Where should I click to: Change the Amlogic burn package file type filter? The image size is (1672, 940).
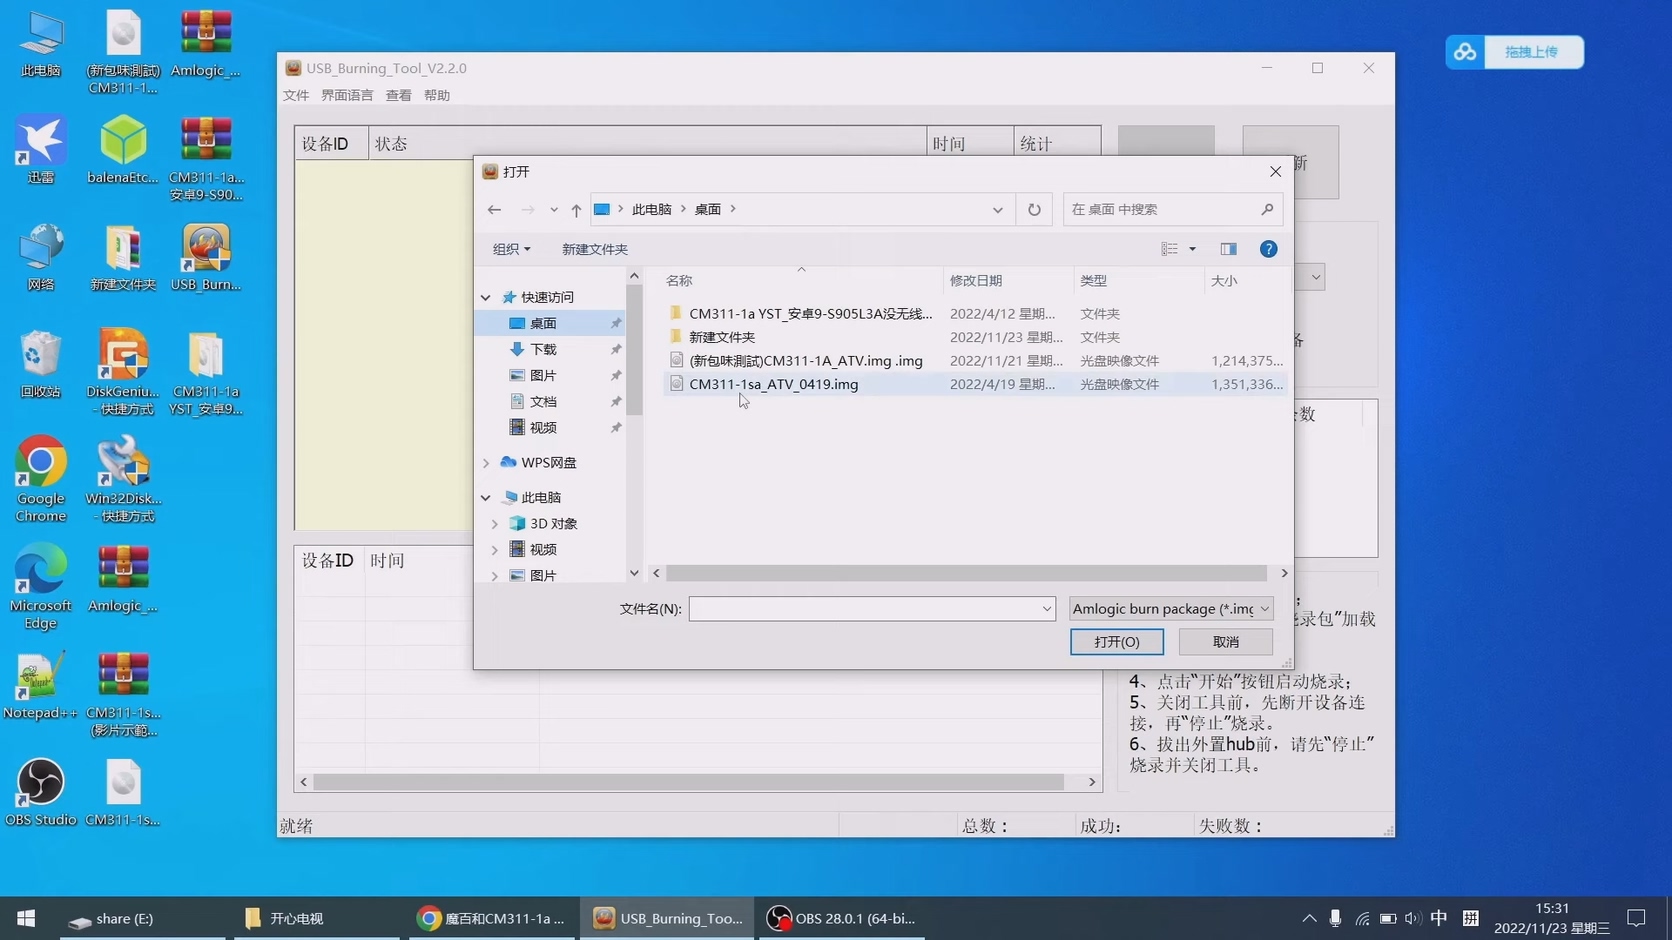(1170, 608)
